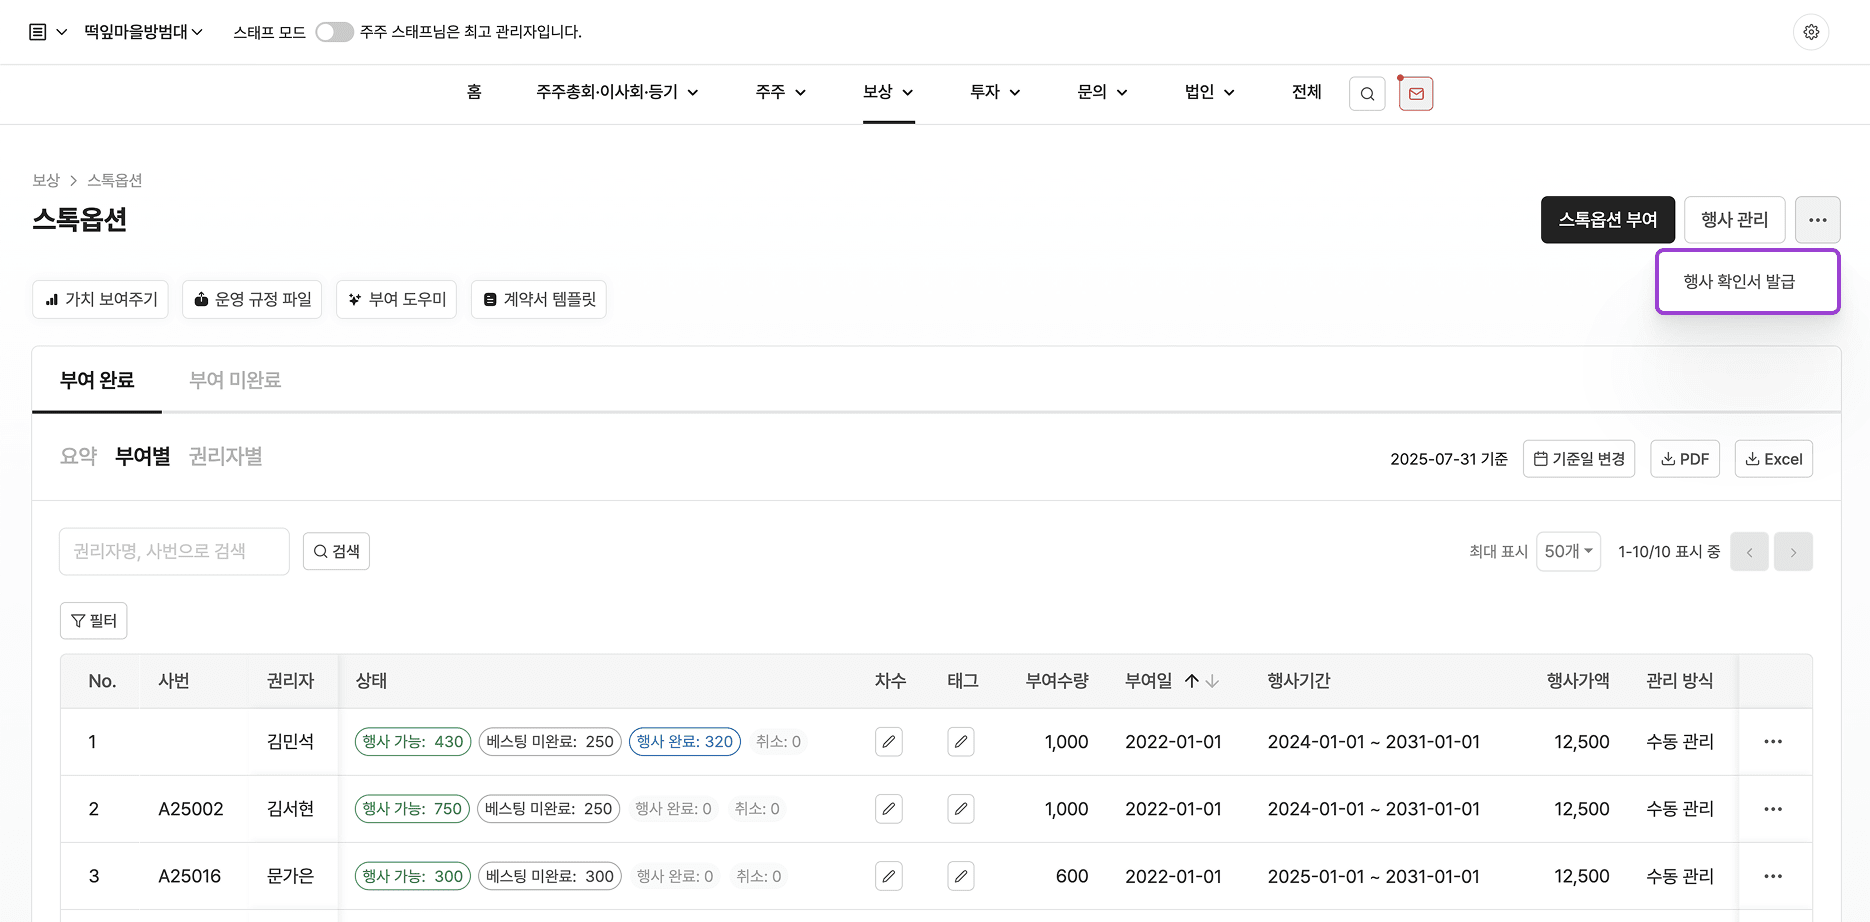1870x922 pixels.
Task: Enable 스태프 모드 with the toggle switch
Action: pyautogui.click(x=334, y=31)
